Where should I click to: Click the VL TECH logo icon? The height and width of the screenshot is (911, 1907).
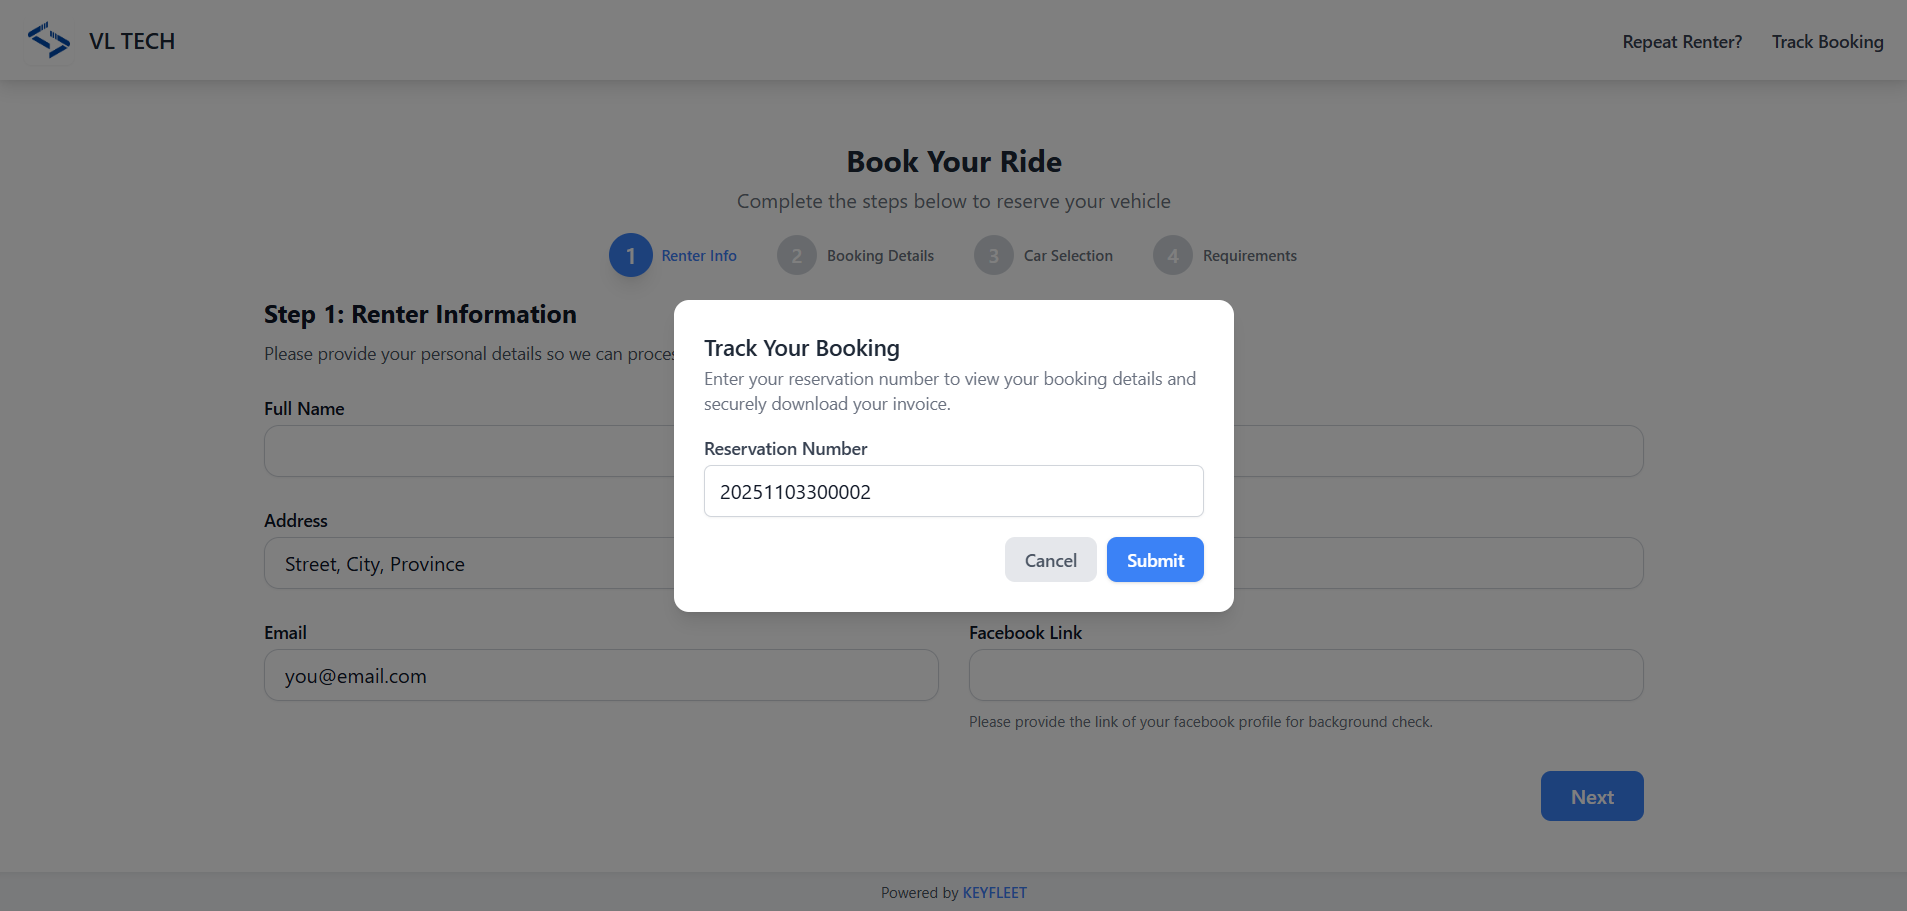pyautogui.click(x=49, y=41)
